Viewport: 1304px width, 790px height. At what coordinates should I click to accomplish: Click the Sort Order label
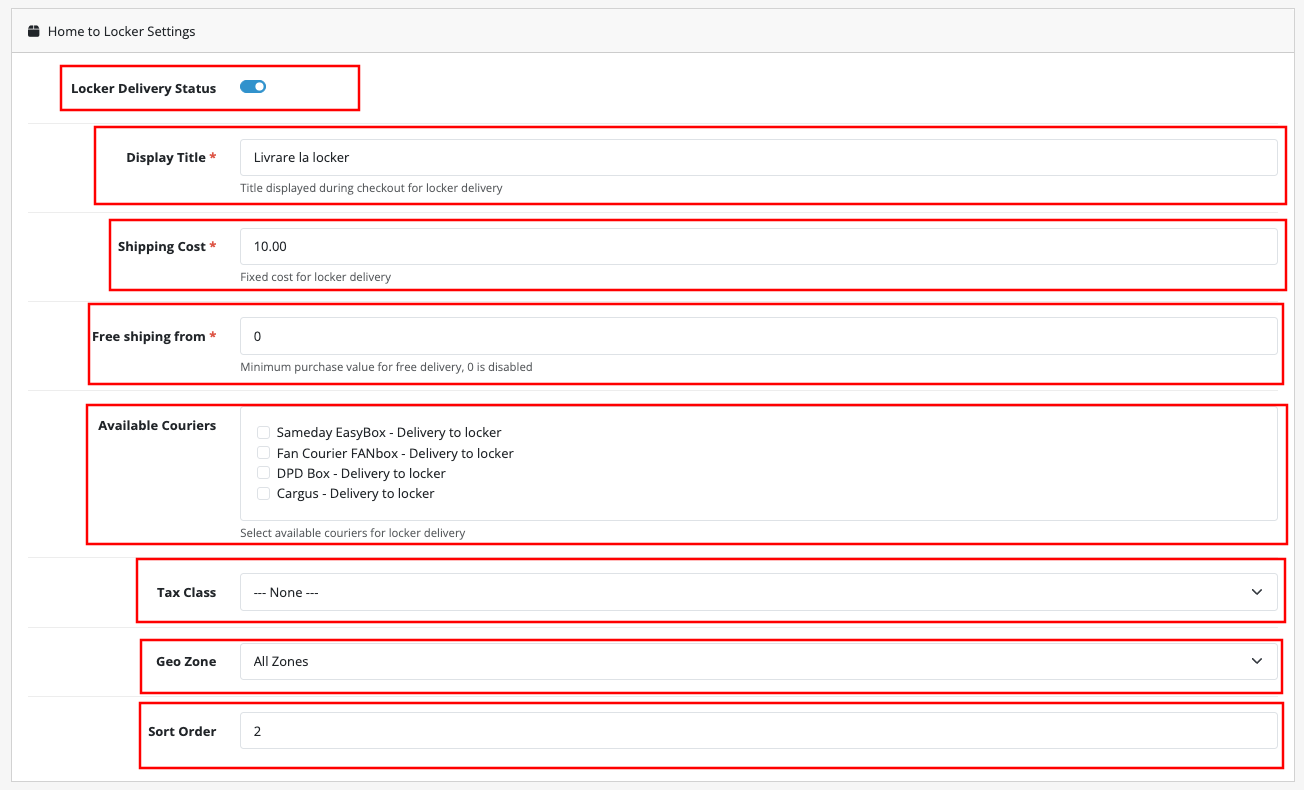click(x=182, y=731)
